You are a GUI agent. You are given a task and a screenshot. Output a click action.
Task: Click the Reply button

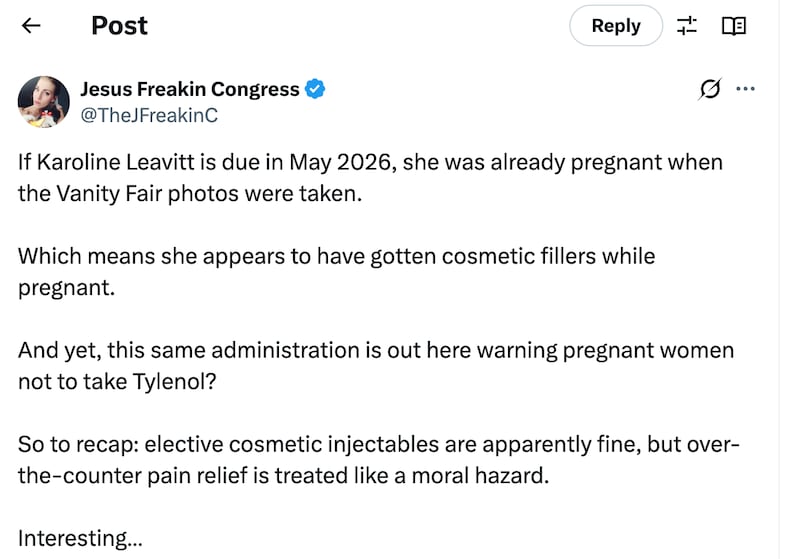click(615, 26)
